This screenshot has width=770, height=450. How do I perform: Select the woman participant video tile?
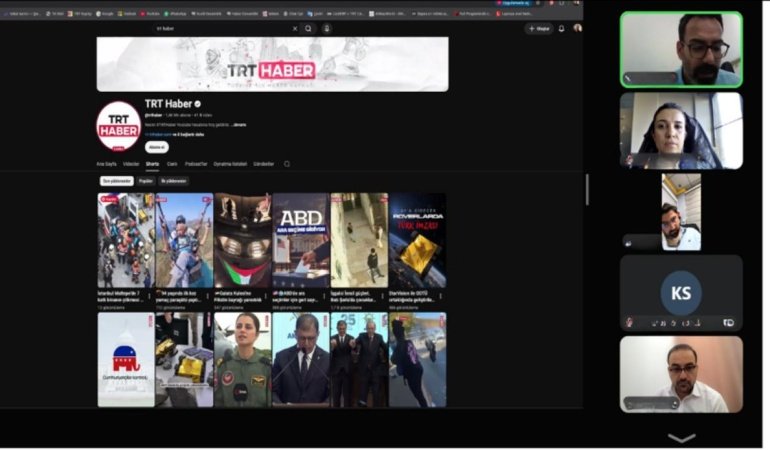coord(681,131)
